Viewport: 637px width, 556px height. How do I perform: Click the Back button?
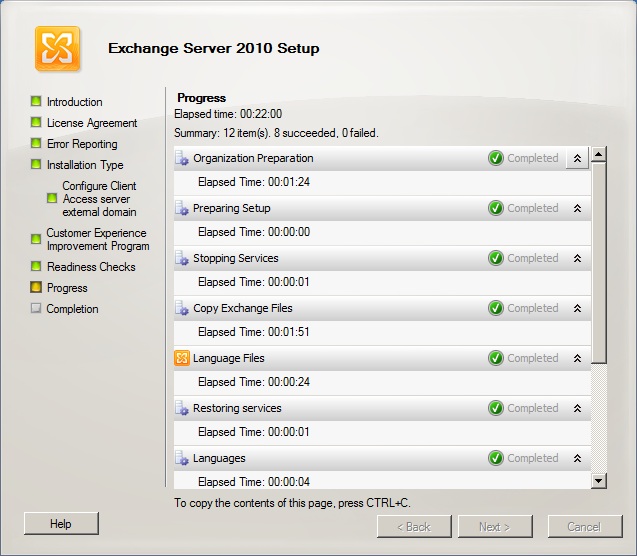414,527
